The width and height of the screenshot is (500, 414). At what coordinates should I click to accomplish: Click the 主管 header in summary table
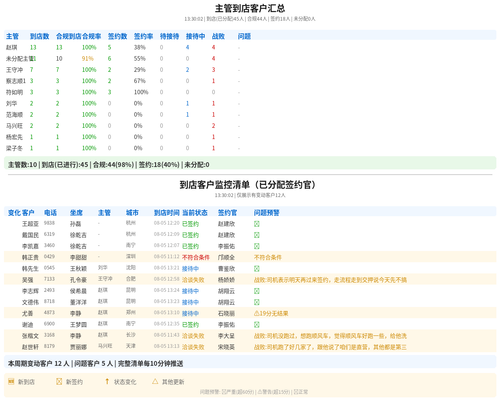[x=12, y=36]
